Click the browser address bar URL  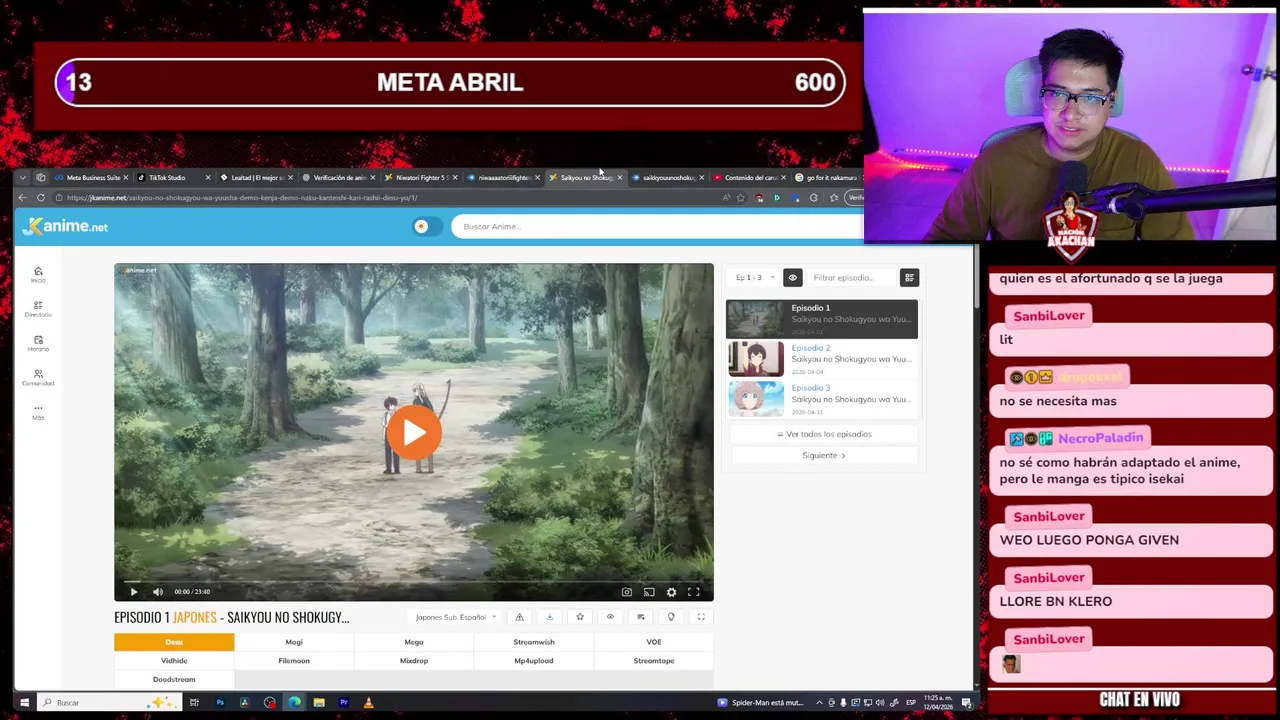click(242, 198)
